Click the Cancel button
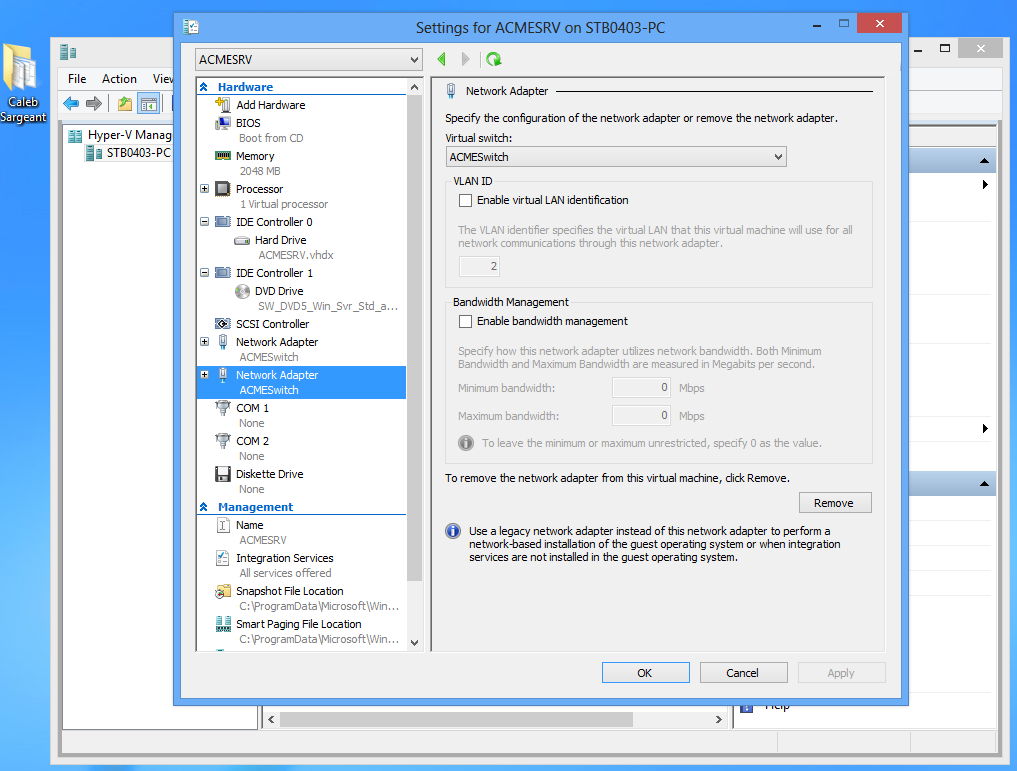1017x771 pixels. click(743, 673)
